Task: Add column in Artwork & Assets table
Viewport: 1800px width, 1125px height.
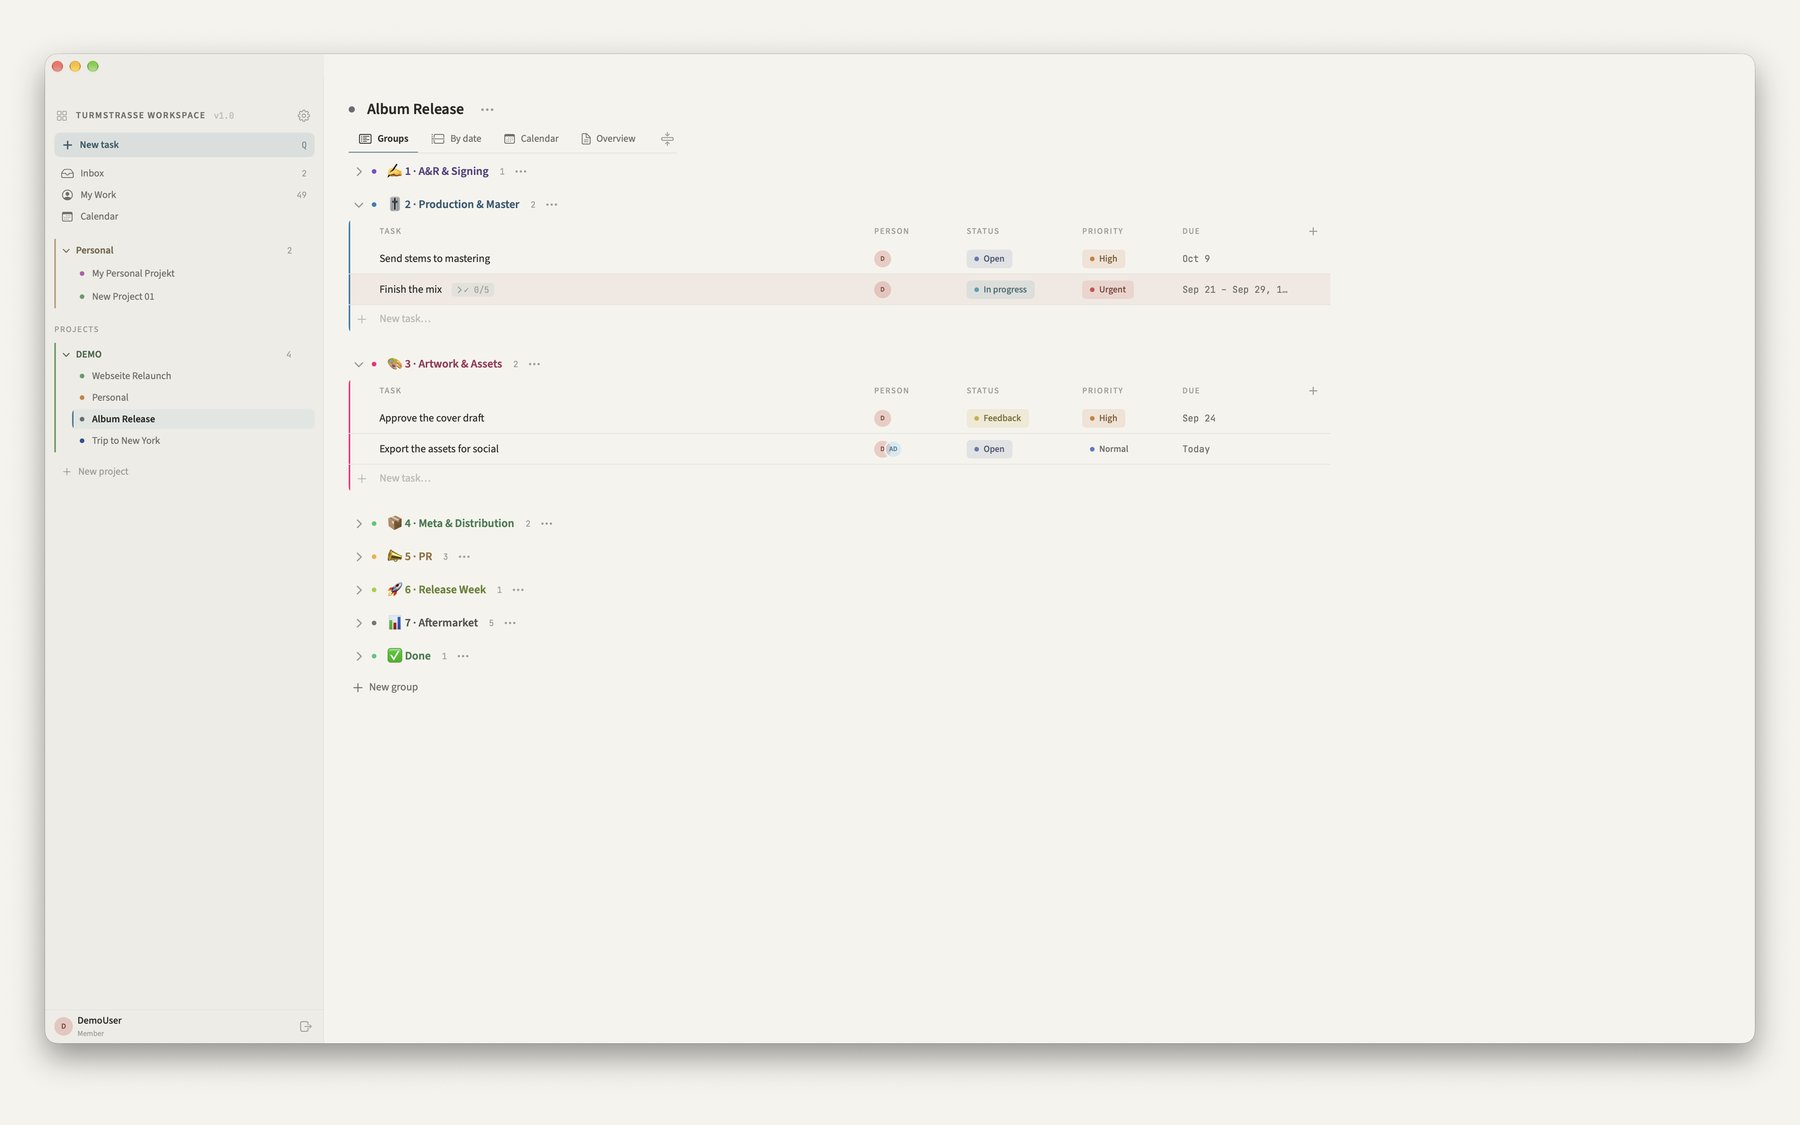Action: (x=1313, y=391)
